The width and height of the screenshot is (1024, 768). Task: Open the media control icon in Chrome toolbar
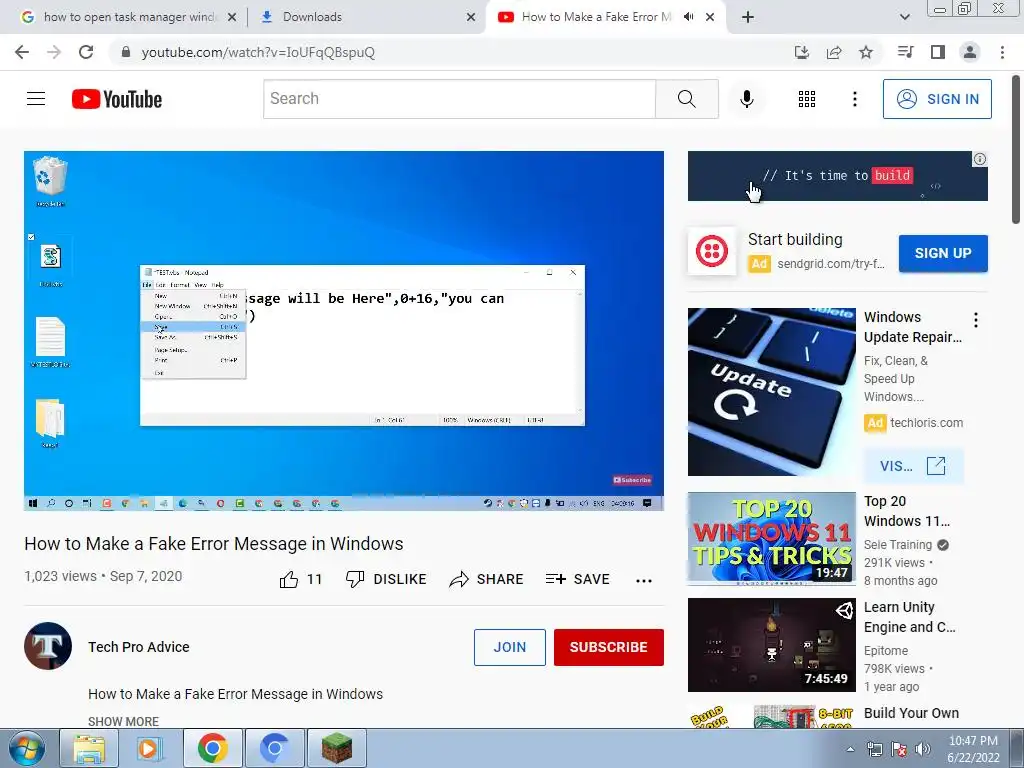905,52
